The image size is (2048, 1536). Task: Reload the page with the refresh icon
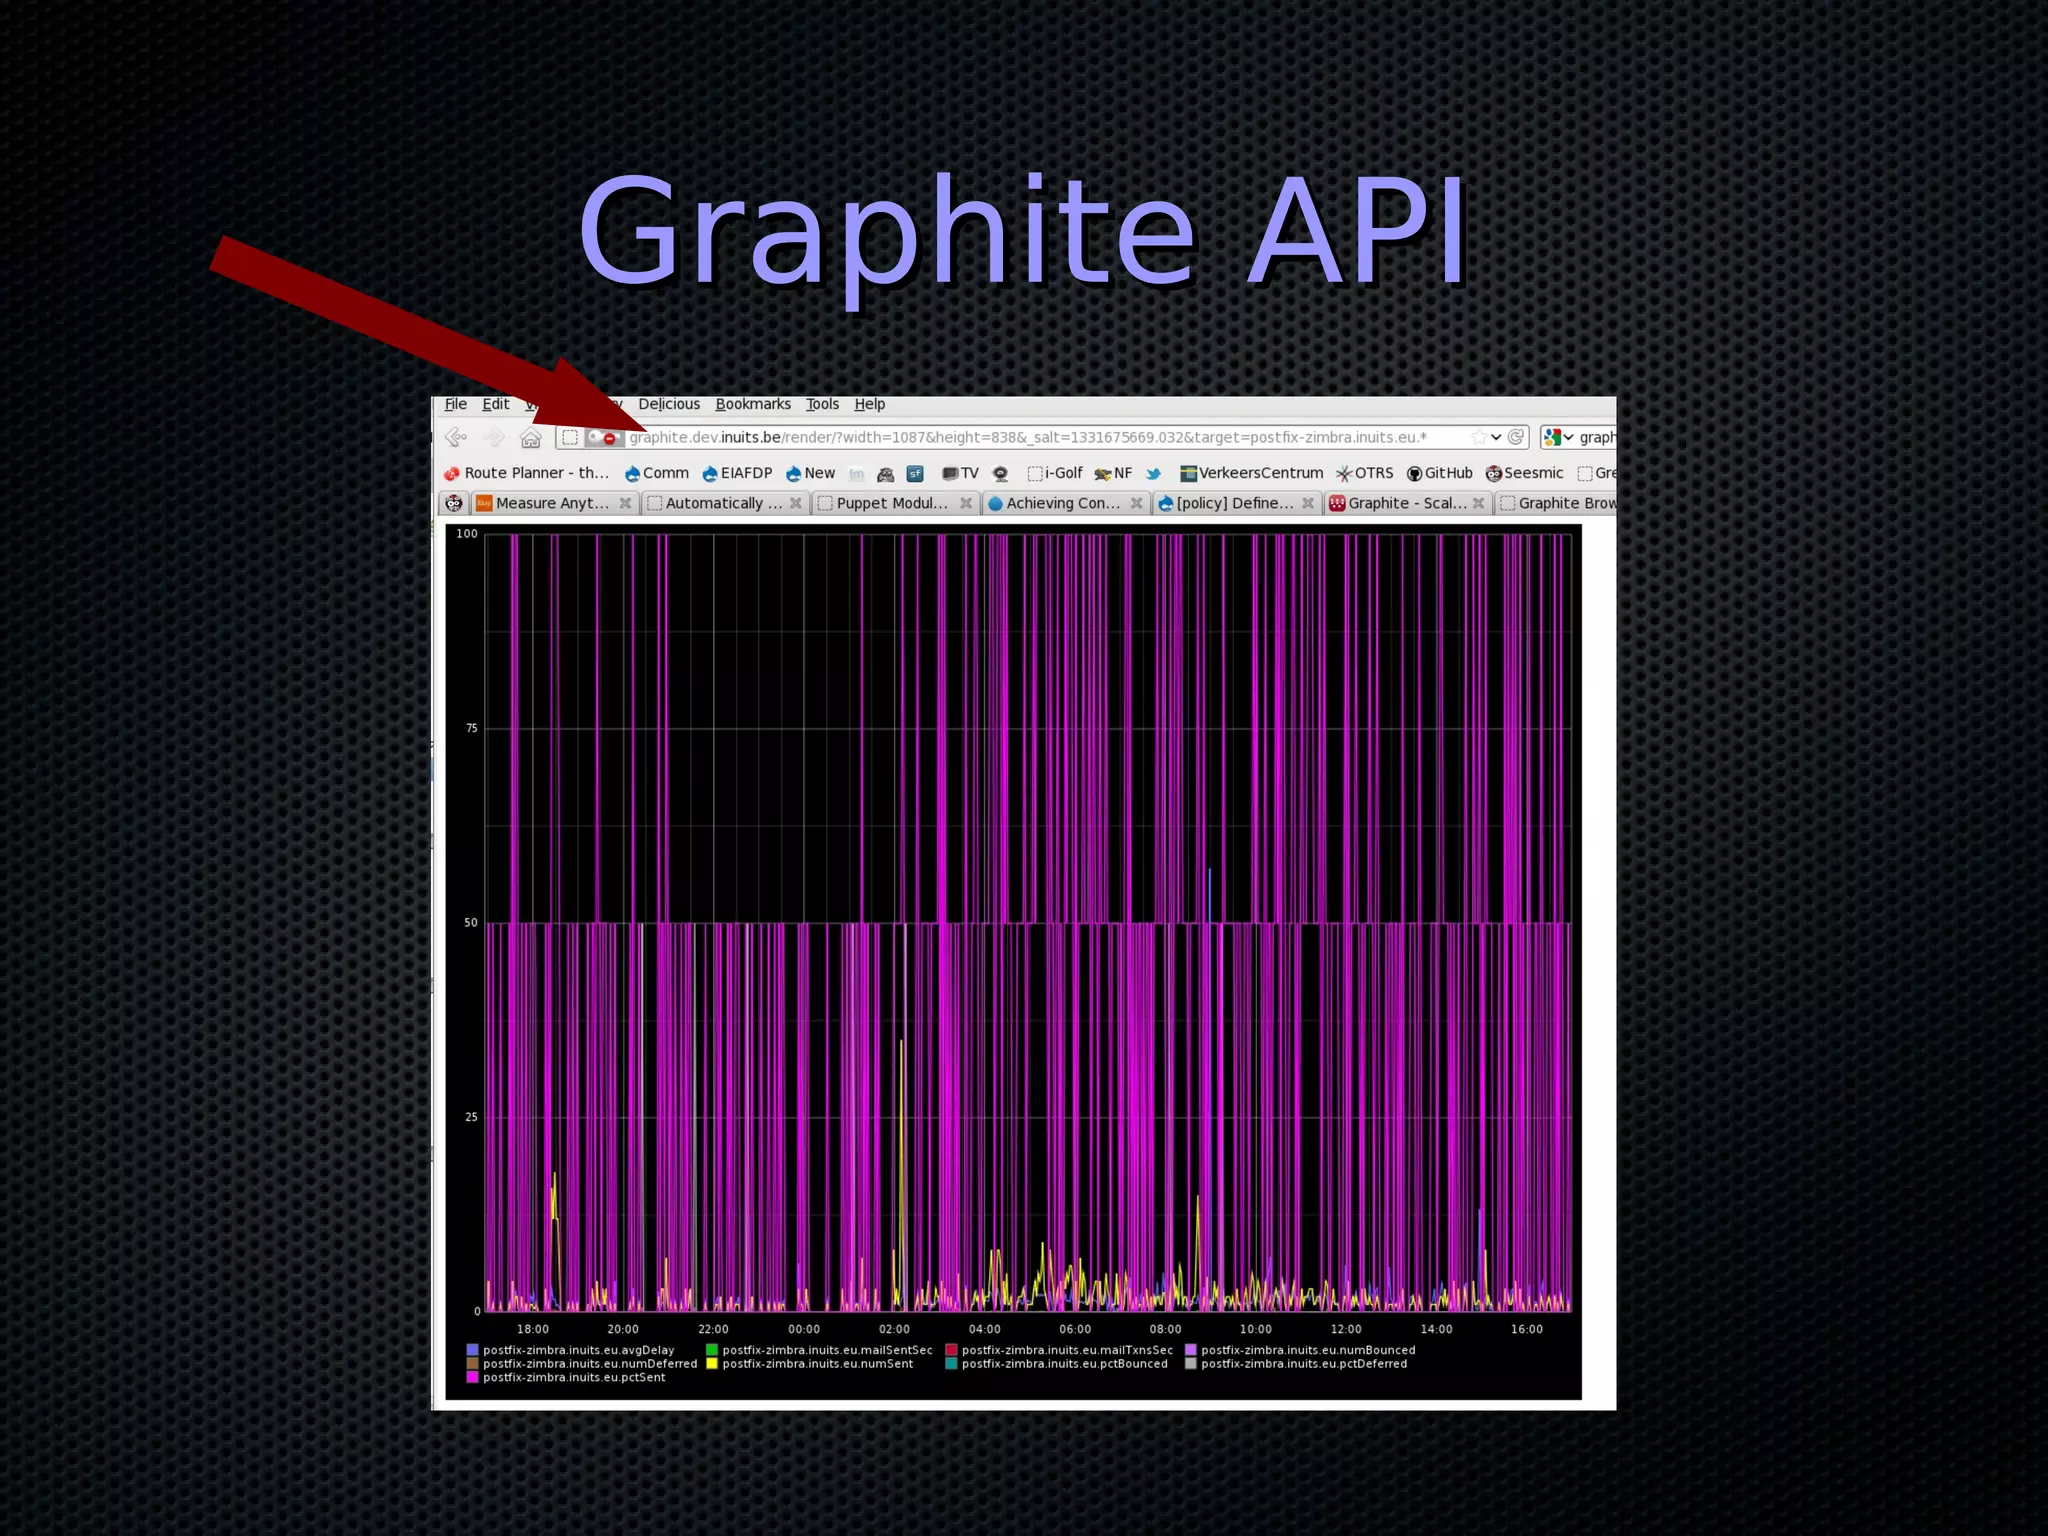(x=1516, y=437)
